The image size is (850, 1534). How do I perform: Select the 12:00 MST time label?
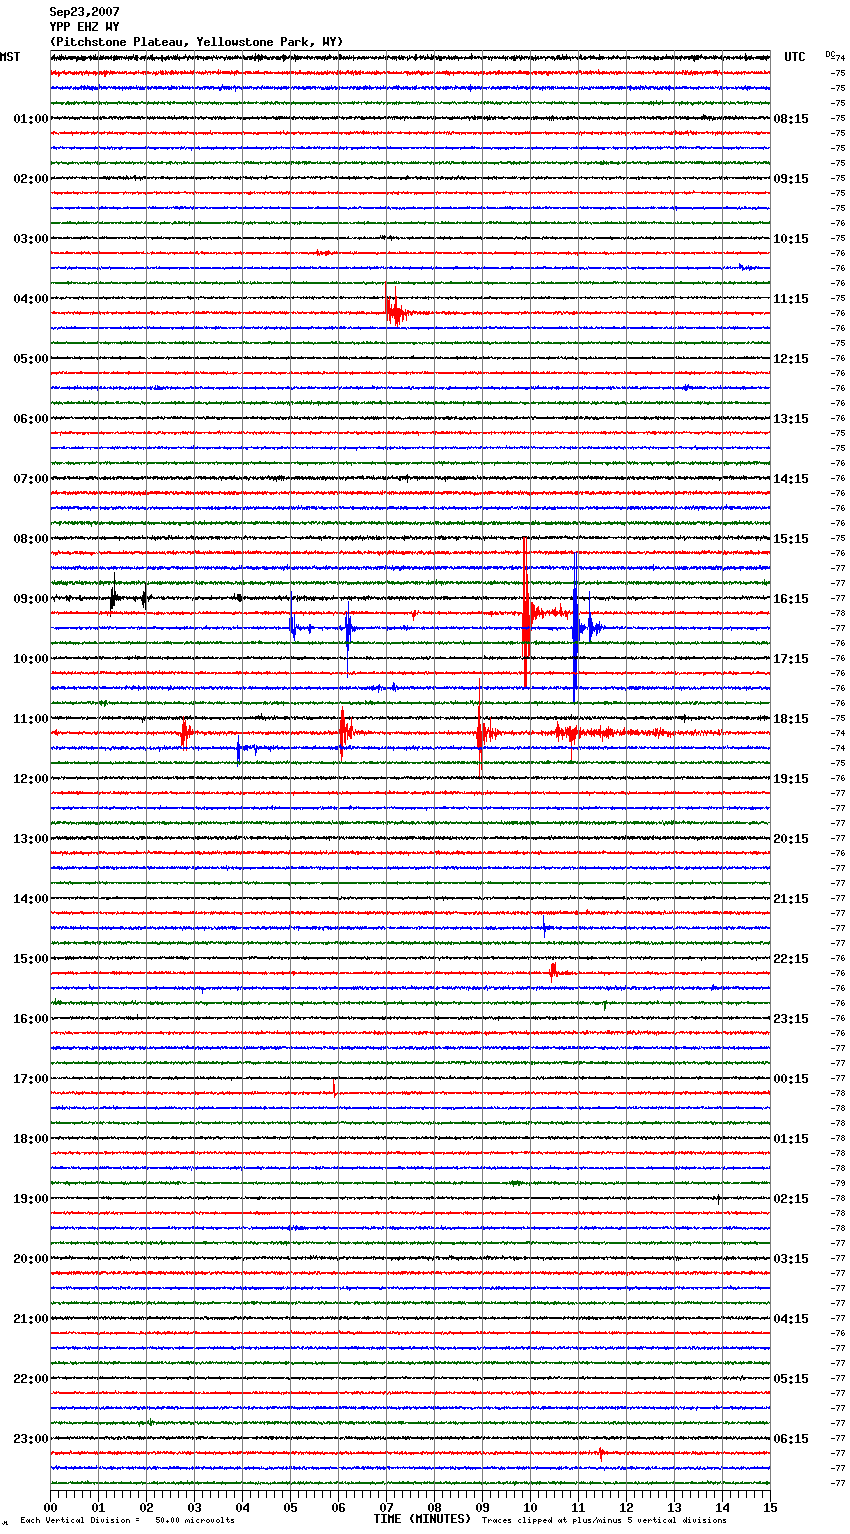click(31, 779)
